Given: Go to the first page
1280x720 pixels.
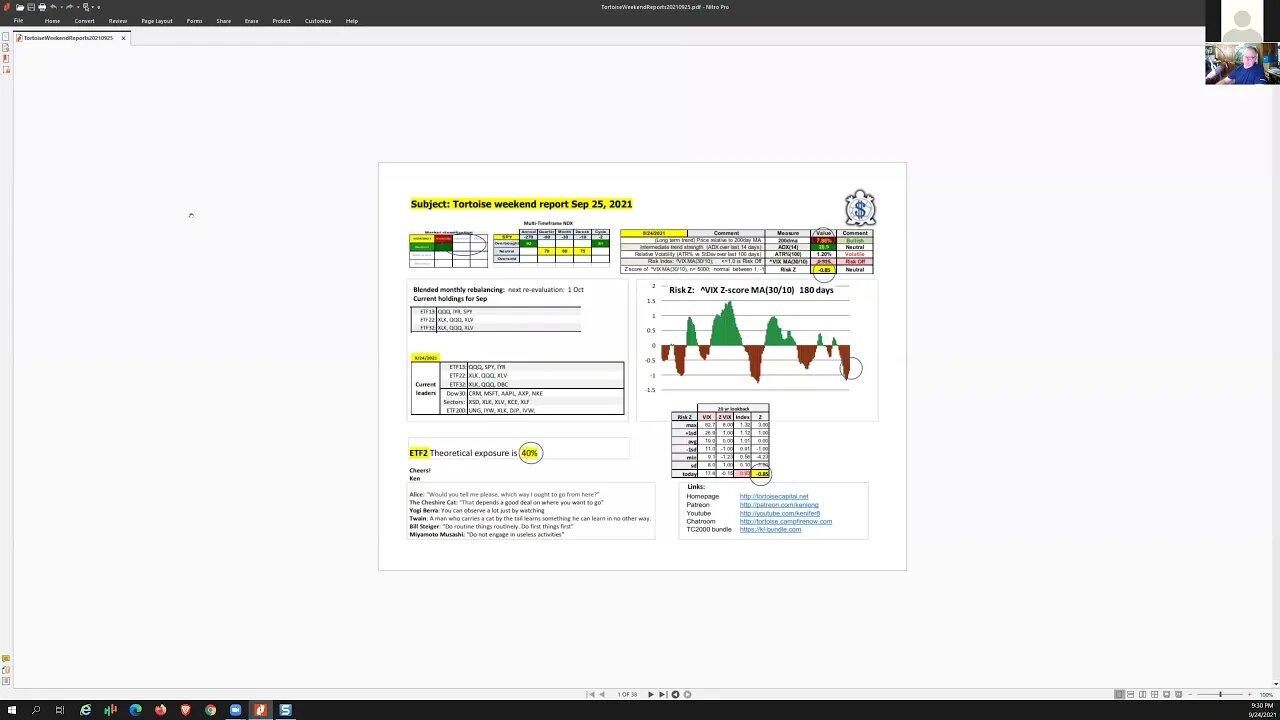Looking at the screenshot, I should point(592,694).
